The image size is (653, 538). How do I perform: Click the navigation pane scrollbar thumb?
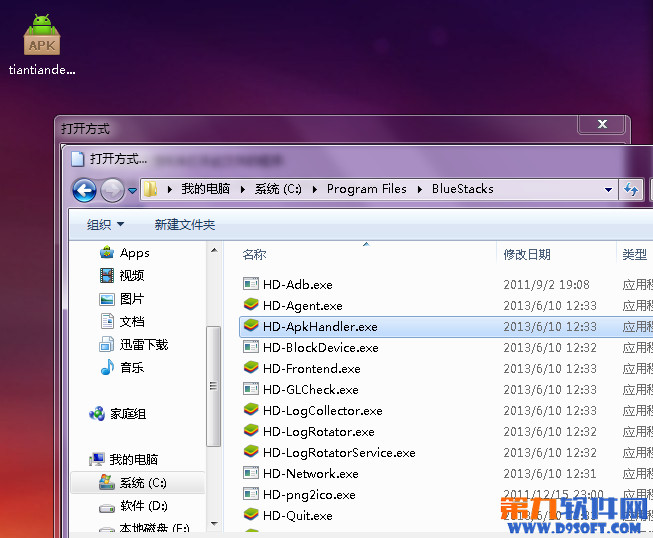pos(214,386)
